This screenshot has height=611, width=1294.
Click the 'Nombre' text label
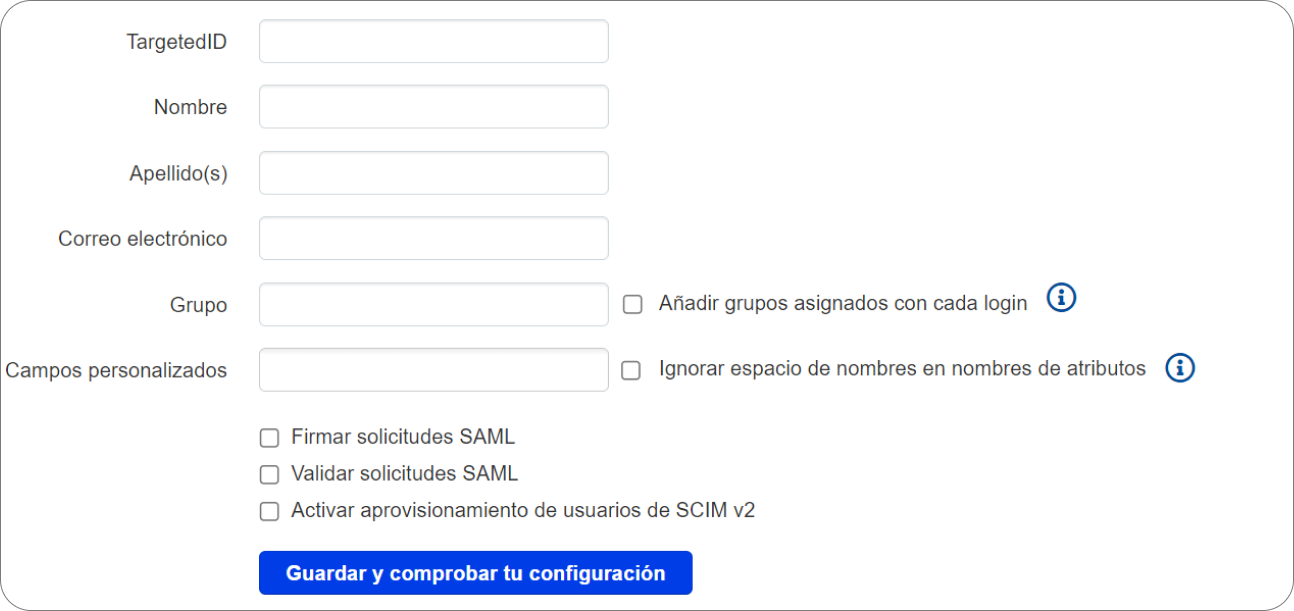point(190,107)
